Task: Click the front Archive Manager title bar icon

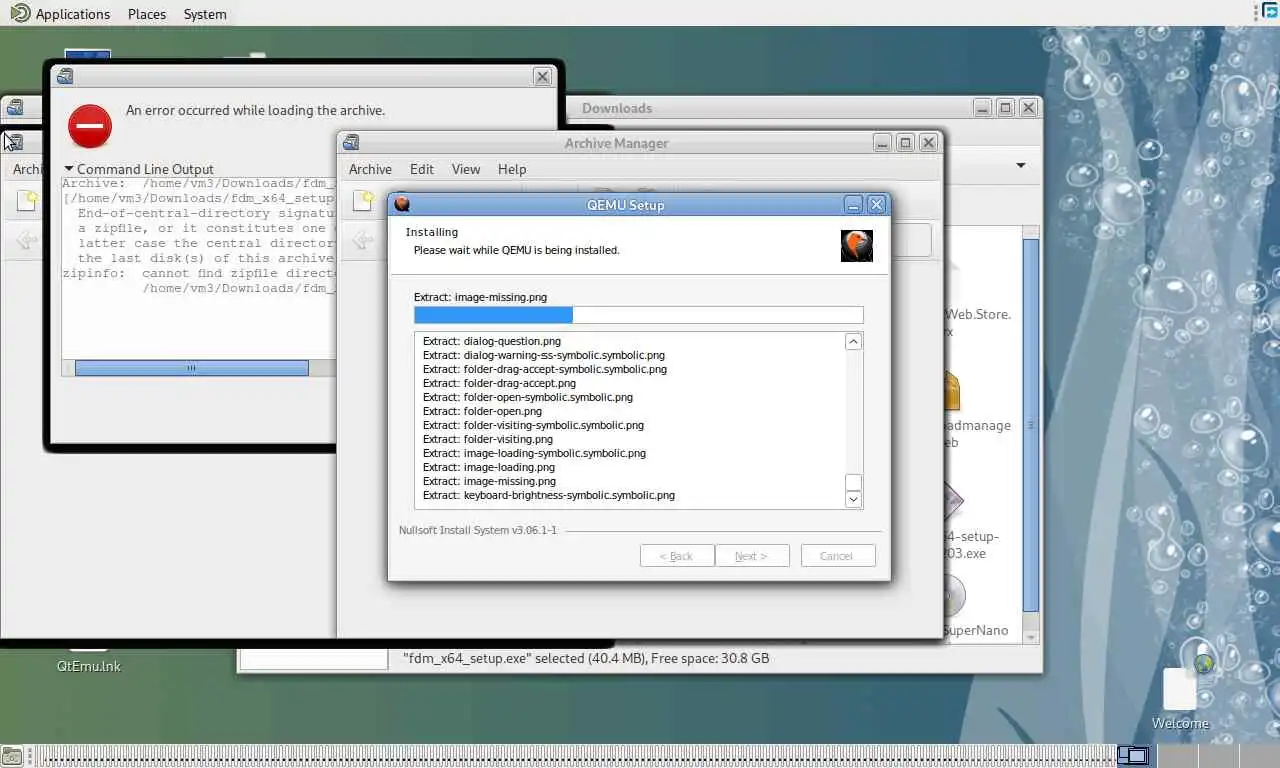Action: pos(351,143)
